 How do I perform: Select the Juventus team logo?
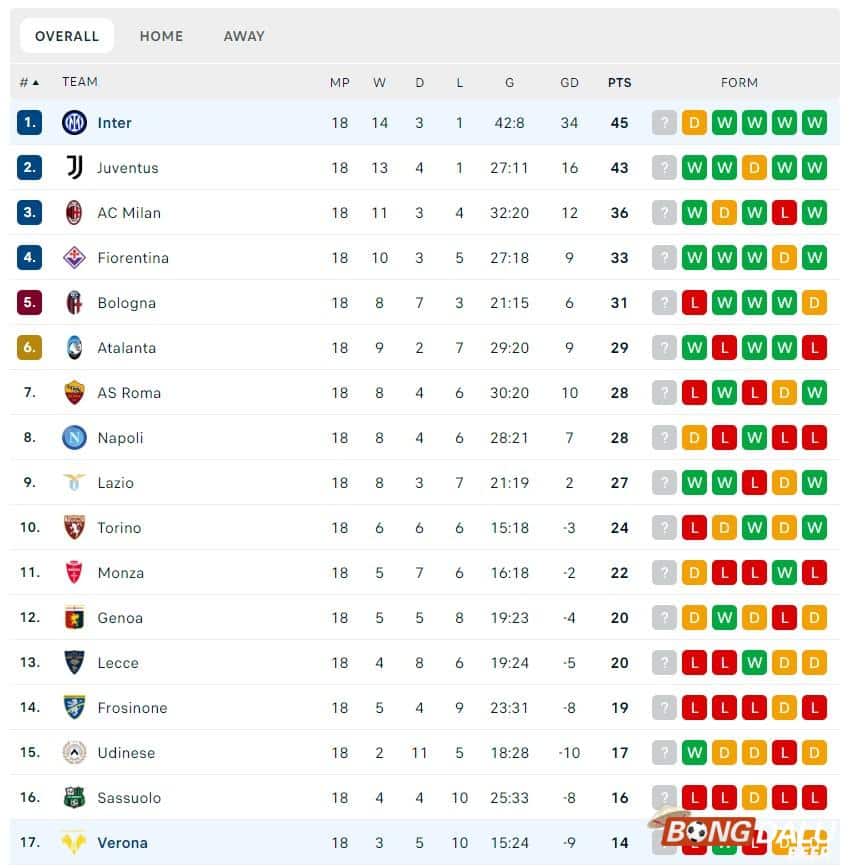tap(73, 167)
